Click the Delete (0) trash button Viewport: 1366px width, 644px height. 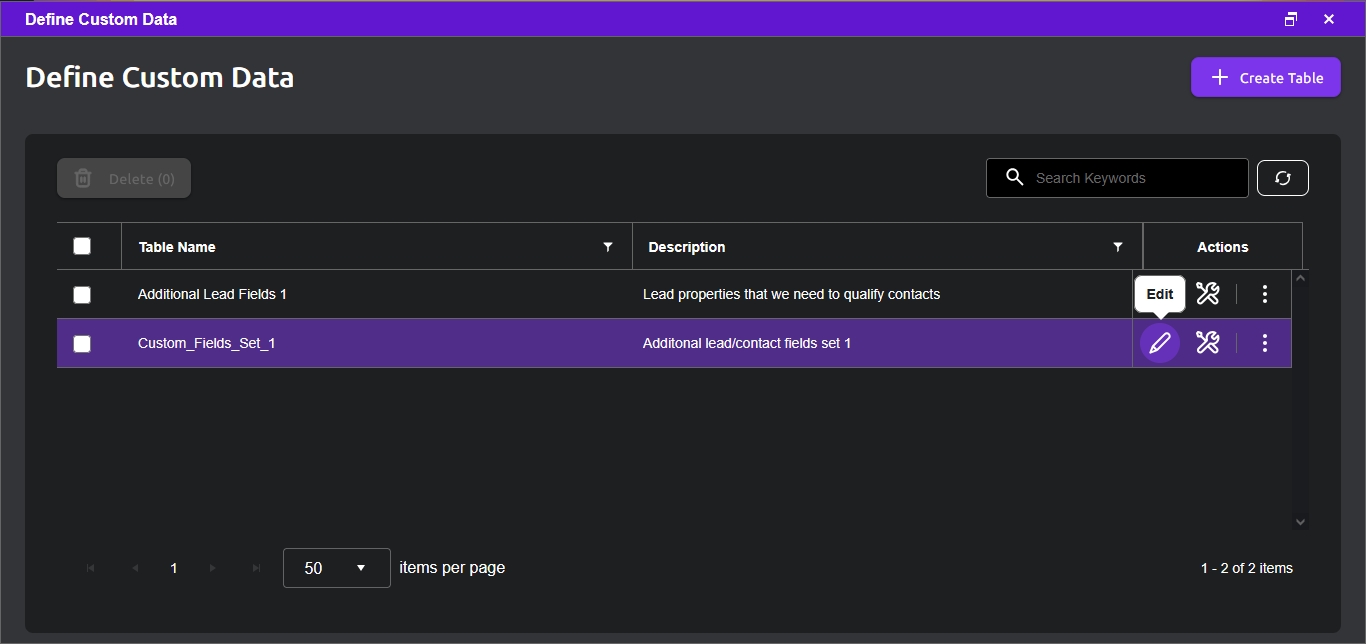(124, 178)
